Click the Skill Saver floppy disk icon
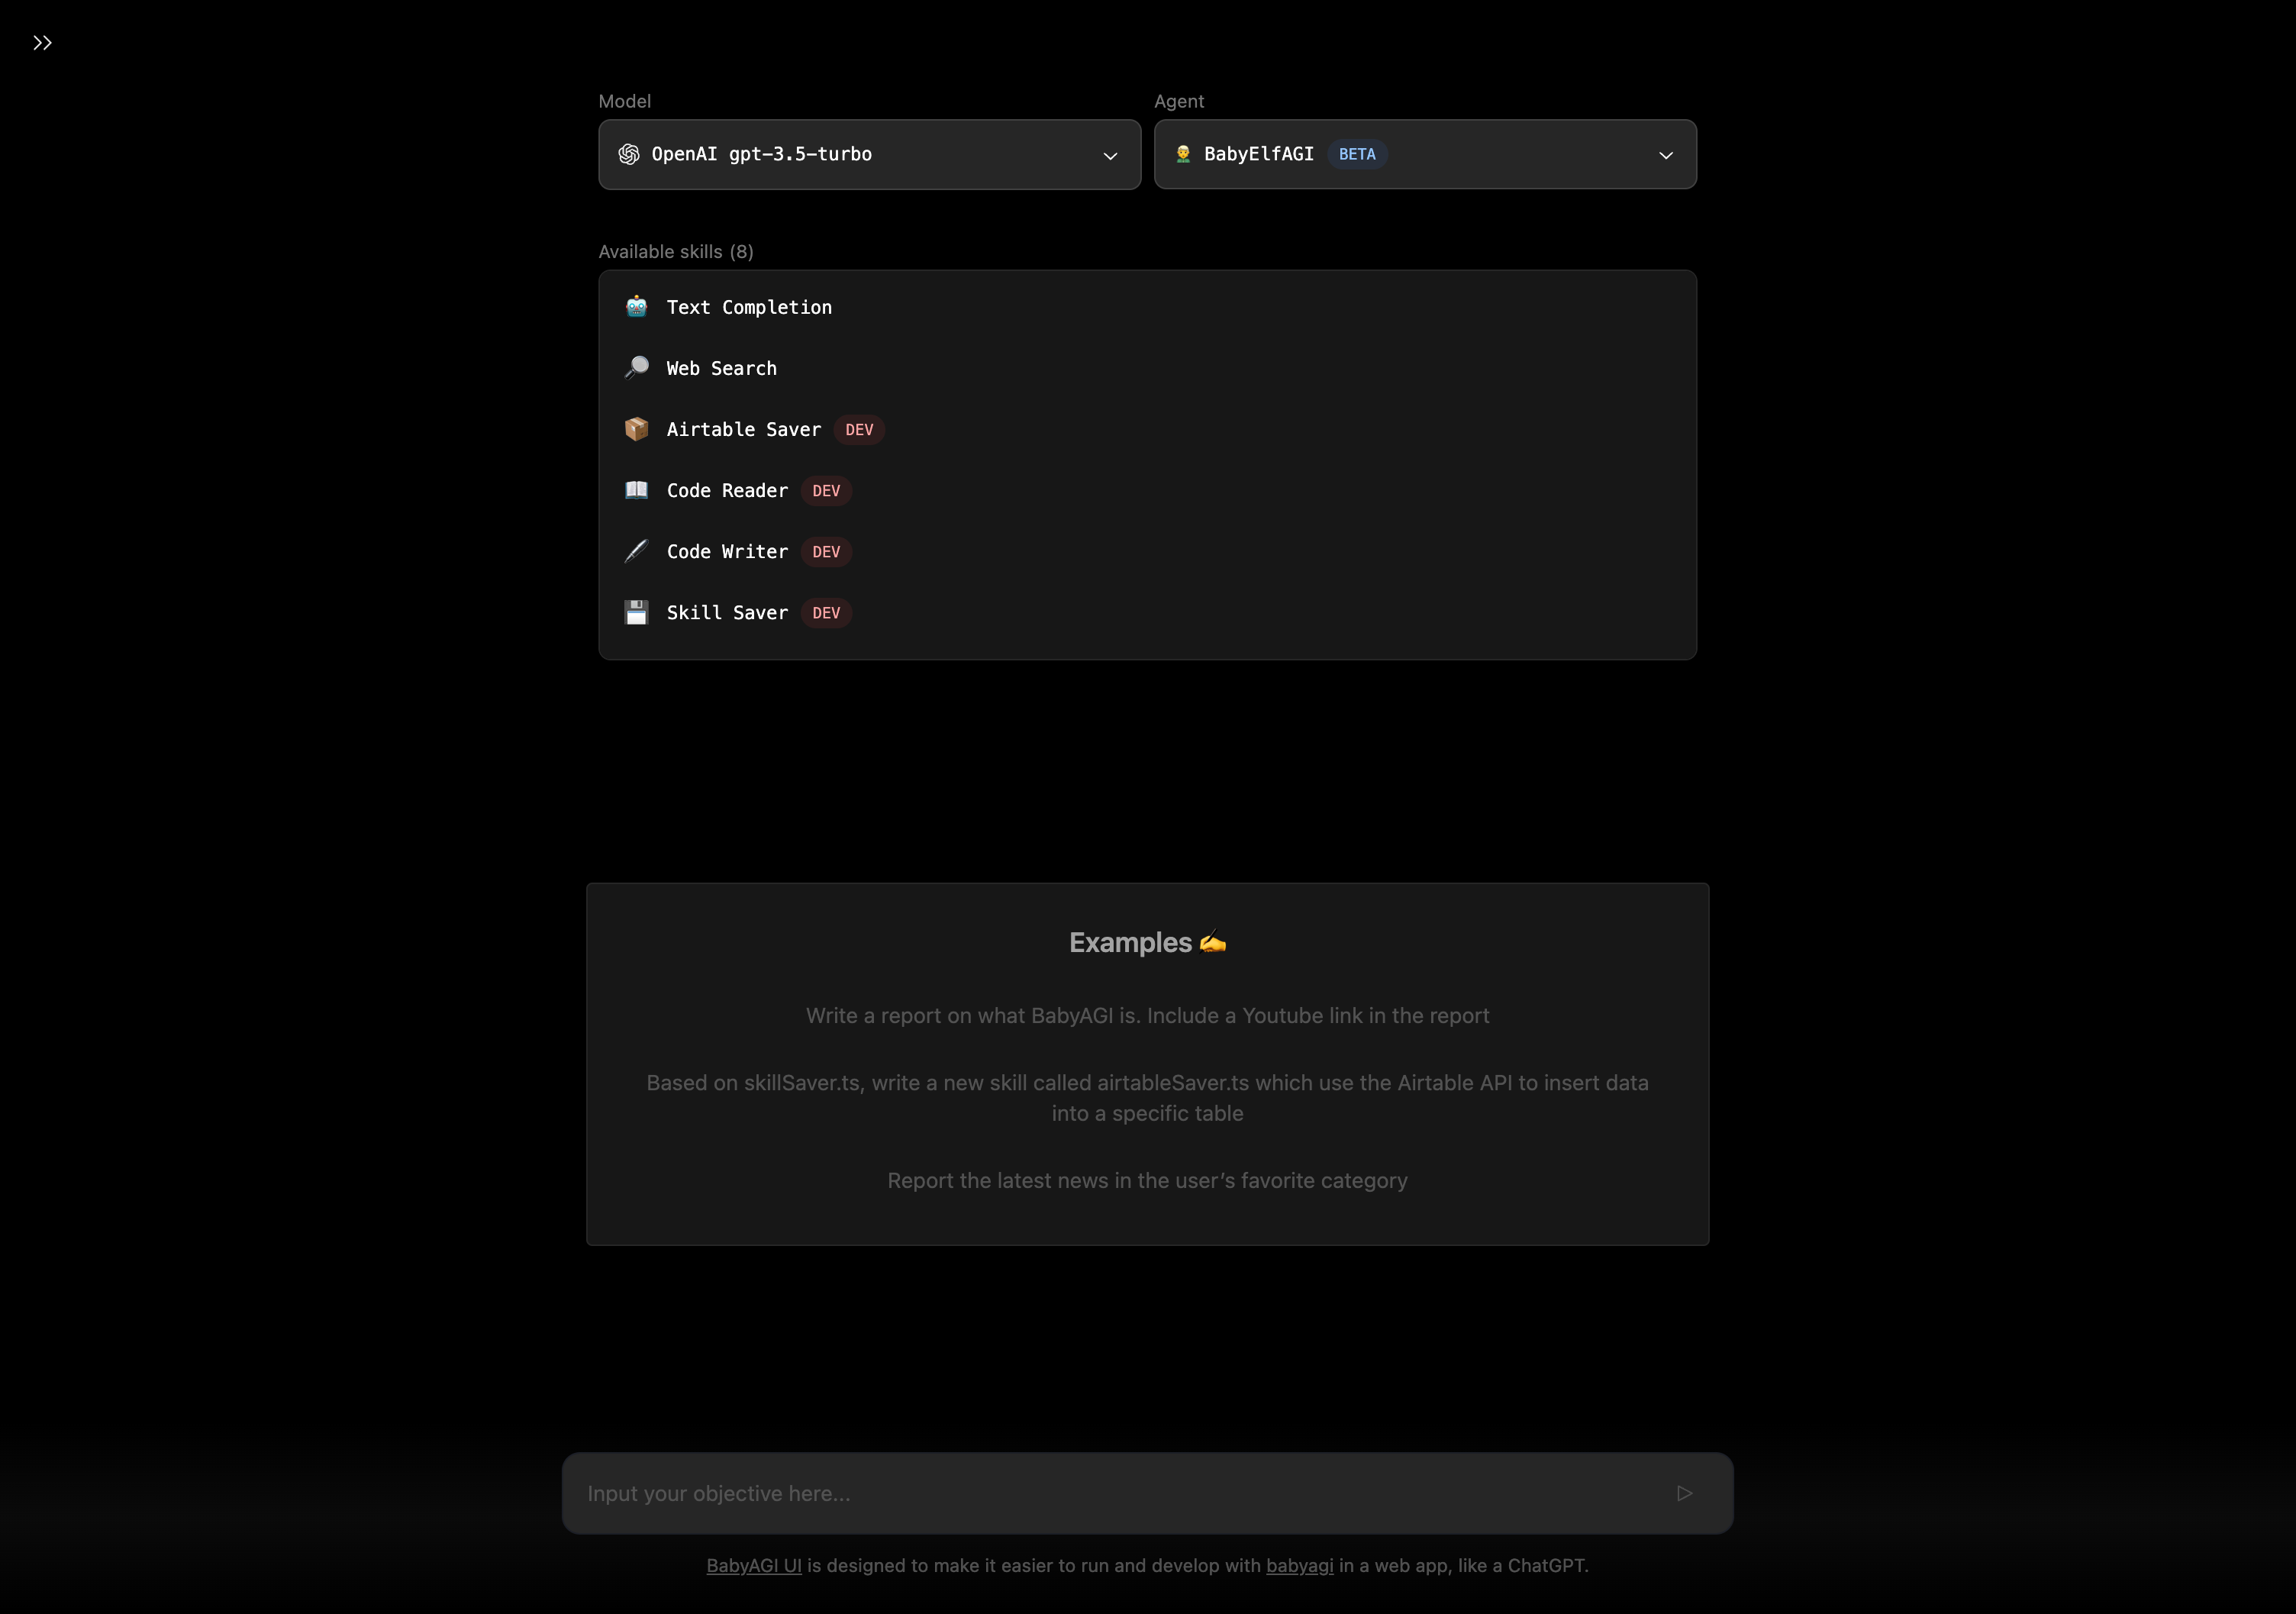This screenshot has height=1614, width=2296. pyautogui.click(x=636, y=612)
